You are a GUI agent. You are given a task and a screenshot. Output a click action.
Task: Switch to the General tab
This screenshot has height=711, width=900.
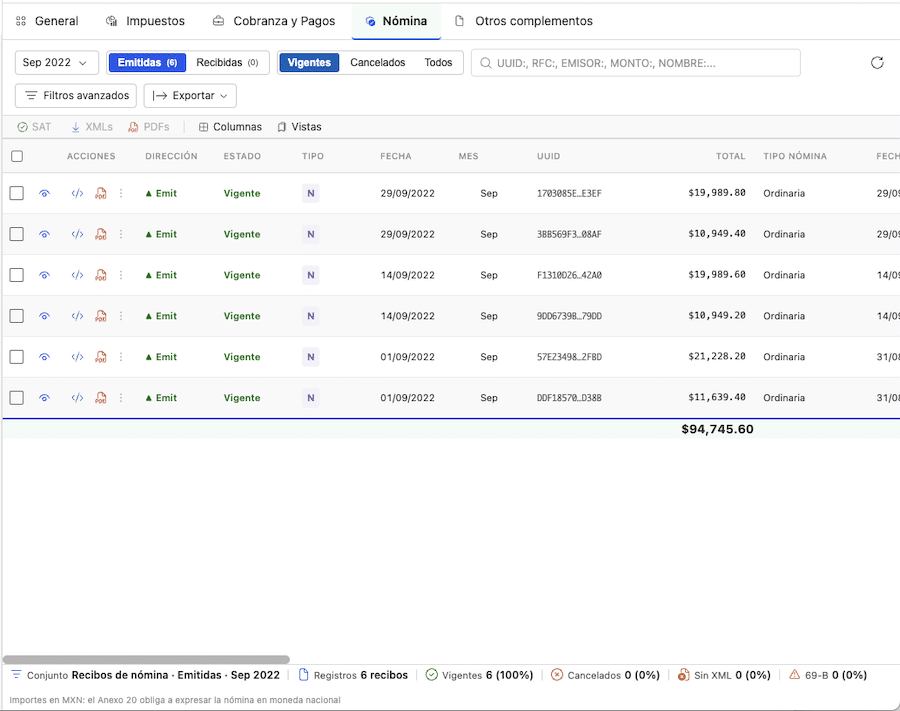pos(47,21)
